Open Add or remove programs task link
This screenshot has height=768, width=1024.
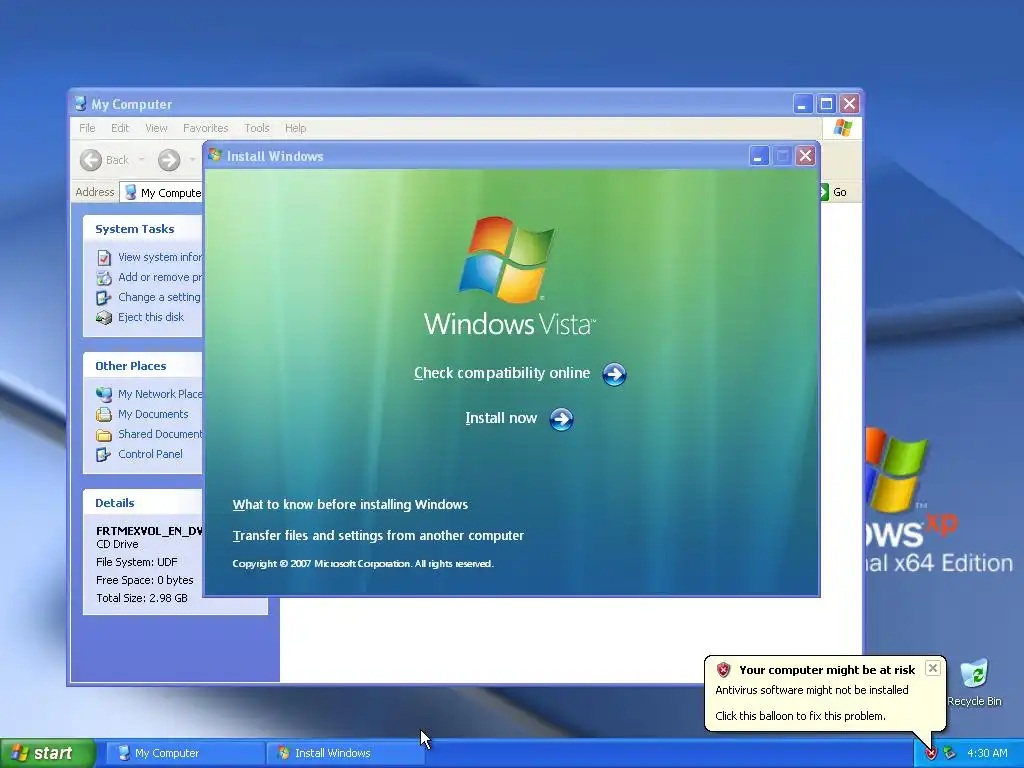(160, 277)
